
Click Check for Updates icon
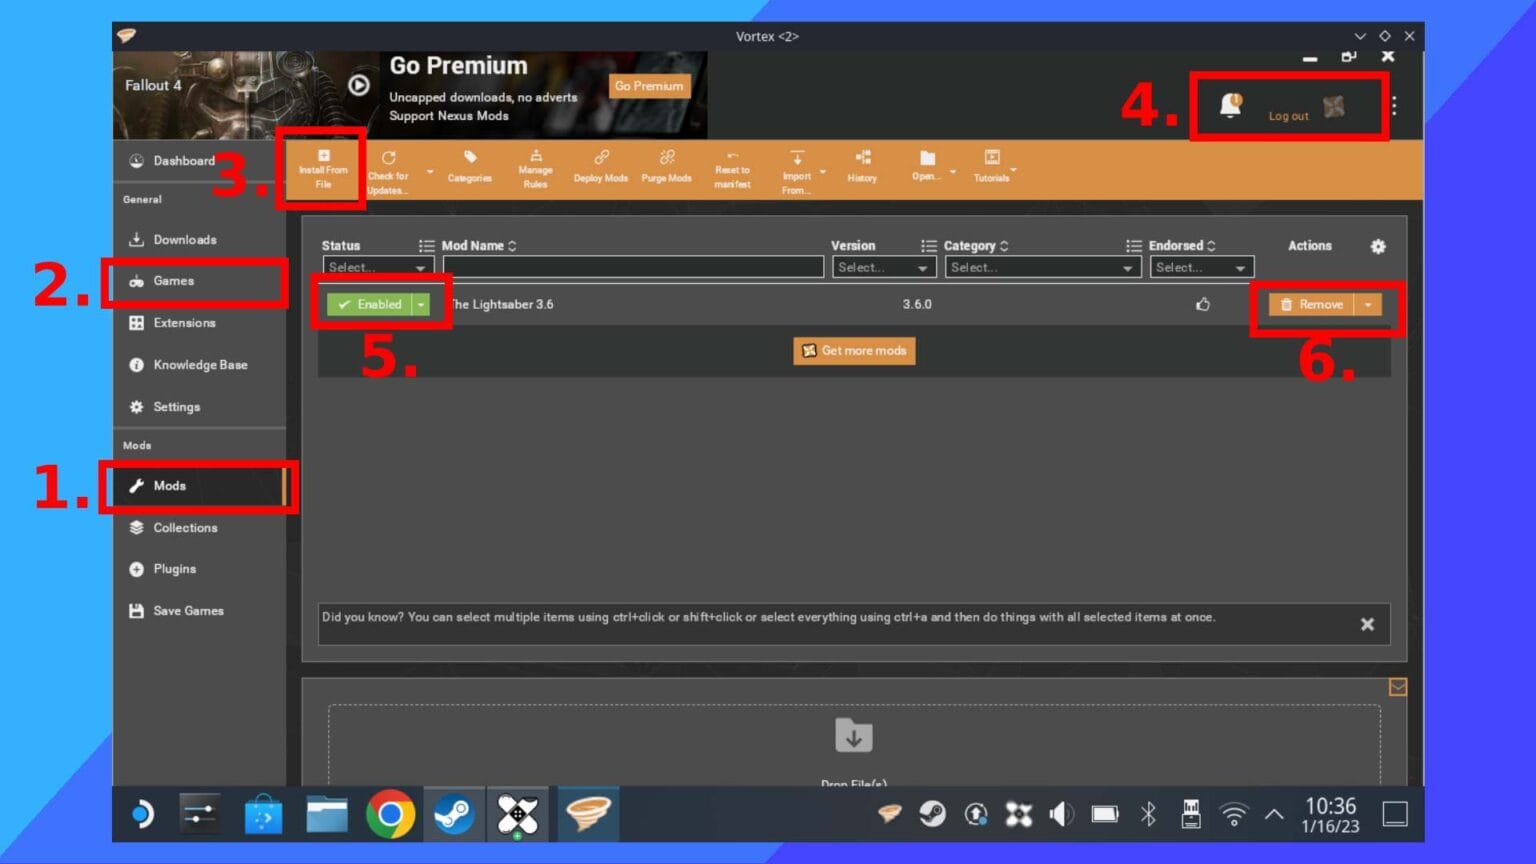coord(388,171)
